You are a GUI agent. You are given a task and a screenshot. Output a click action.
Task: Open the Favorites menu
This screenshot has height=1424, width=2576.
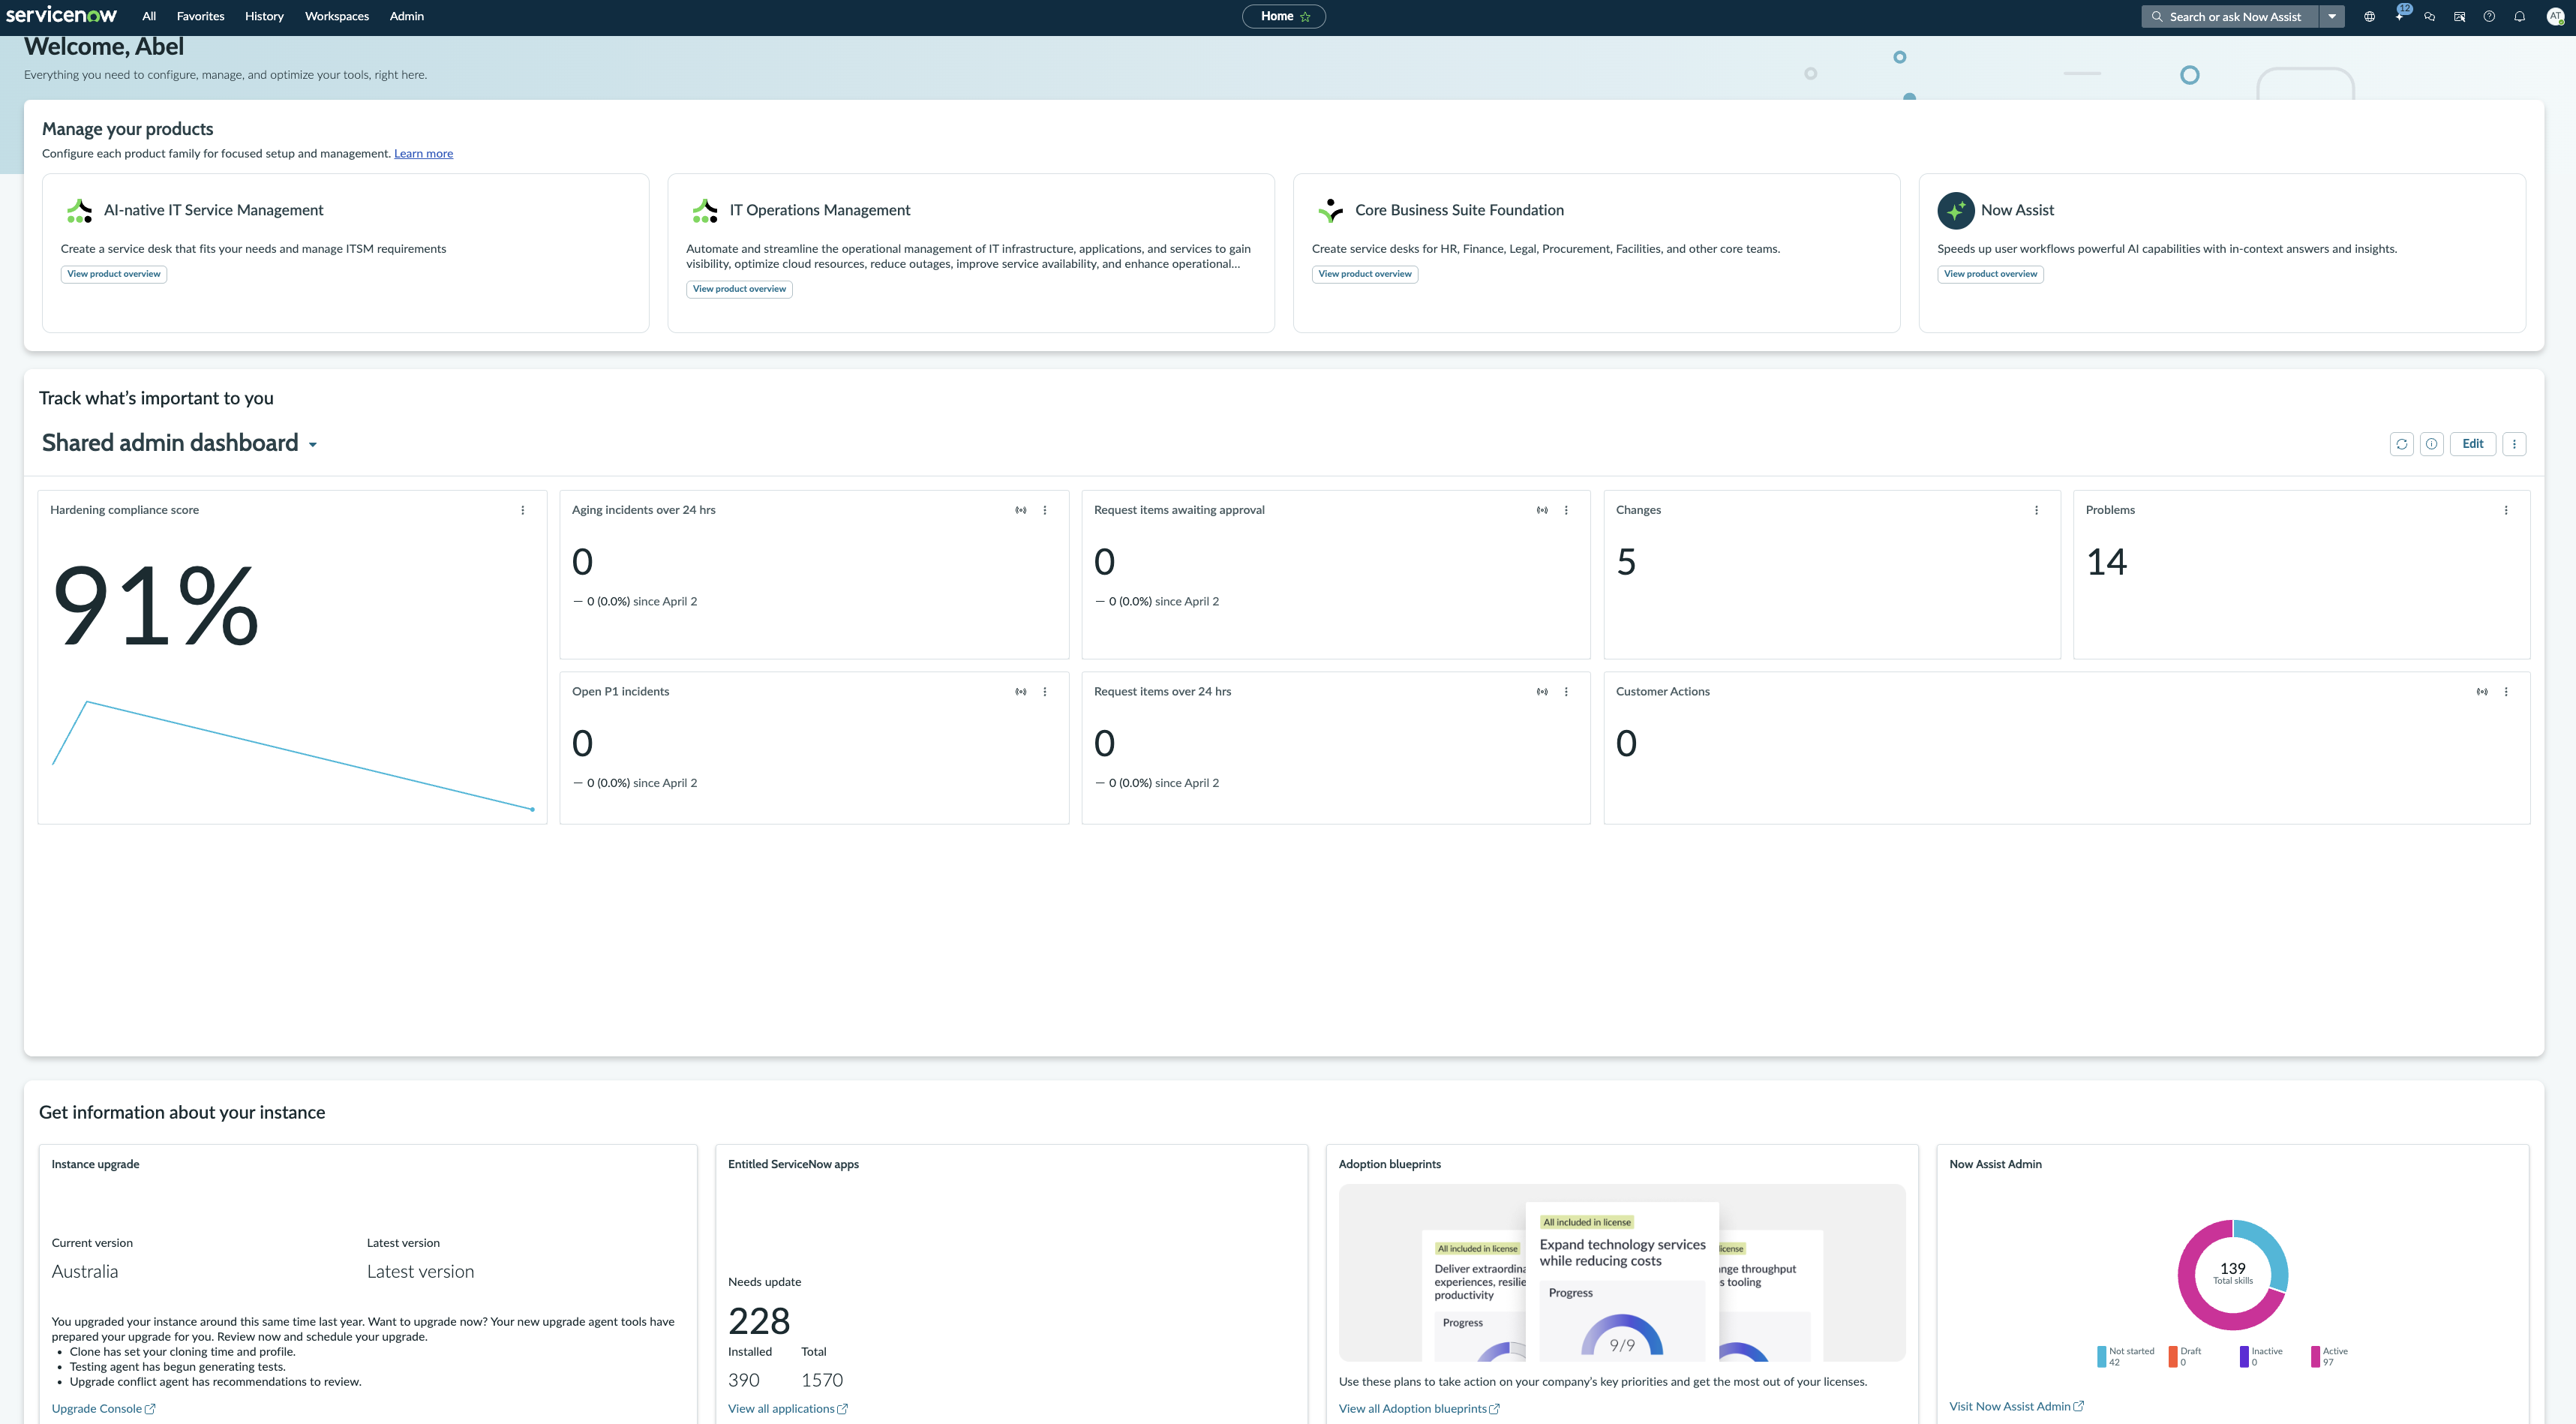[x=200, y=16]
